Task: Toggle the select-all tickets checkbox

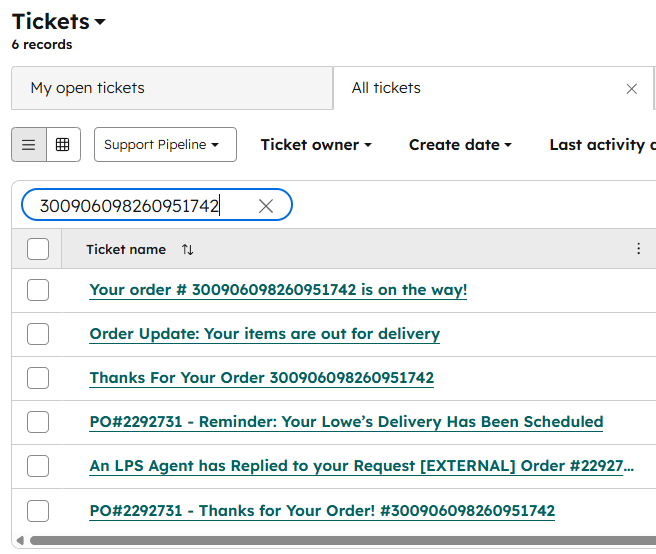Action: click(38, 249)
